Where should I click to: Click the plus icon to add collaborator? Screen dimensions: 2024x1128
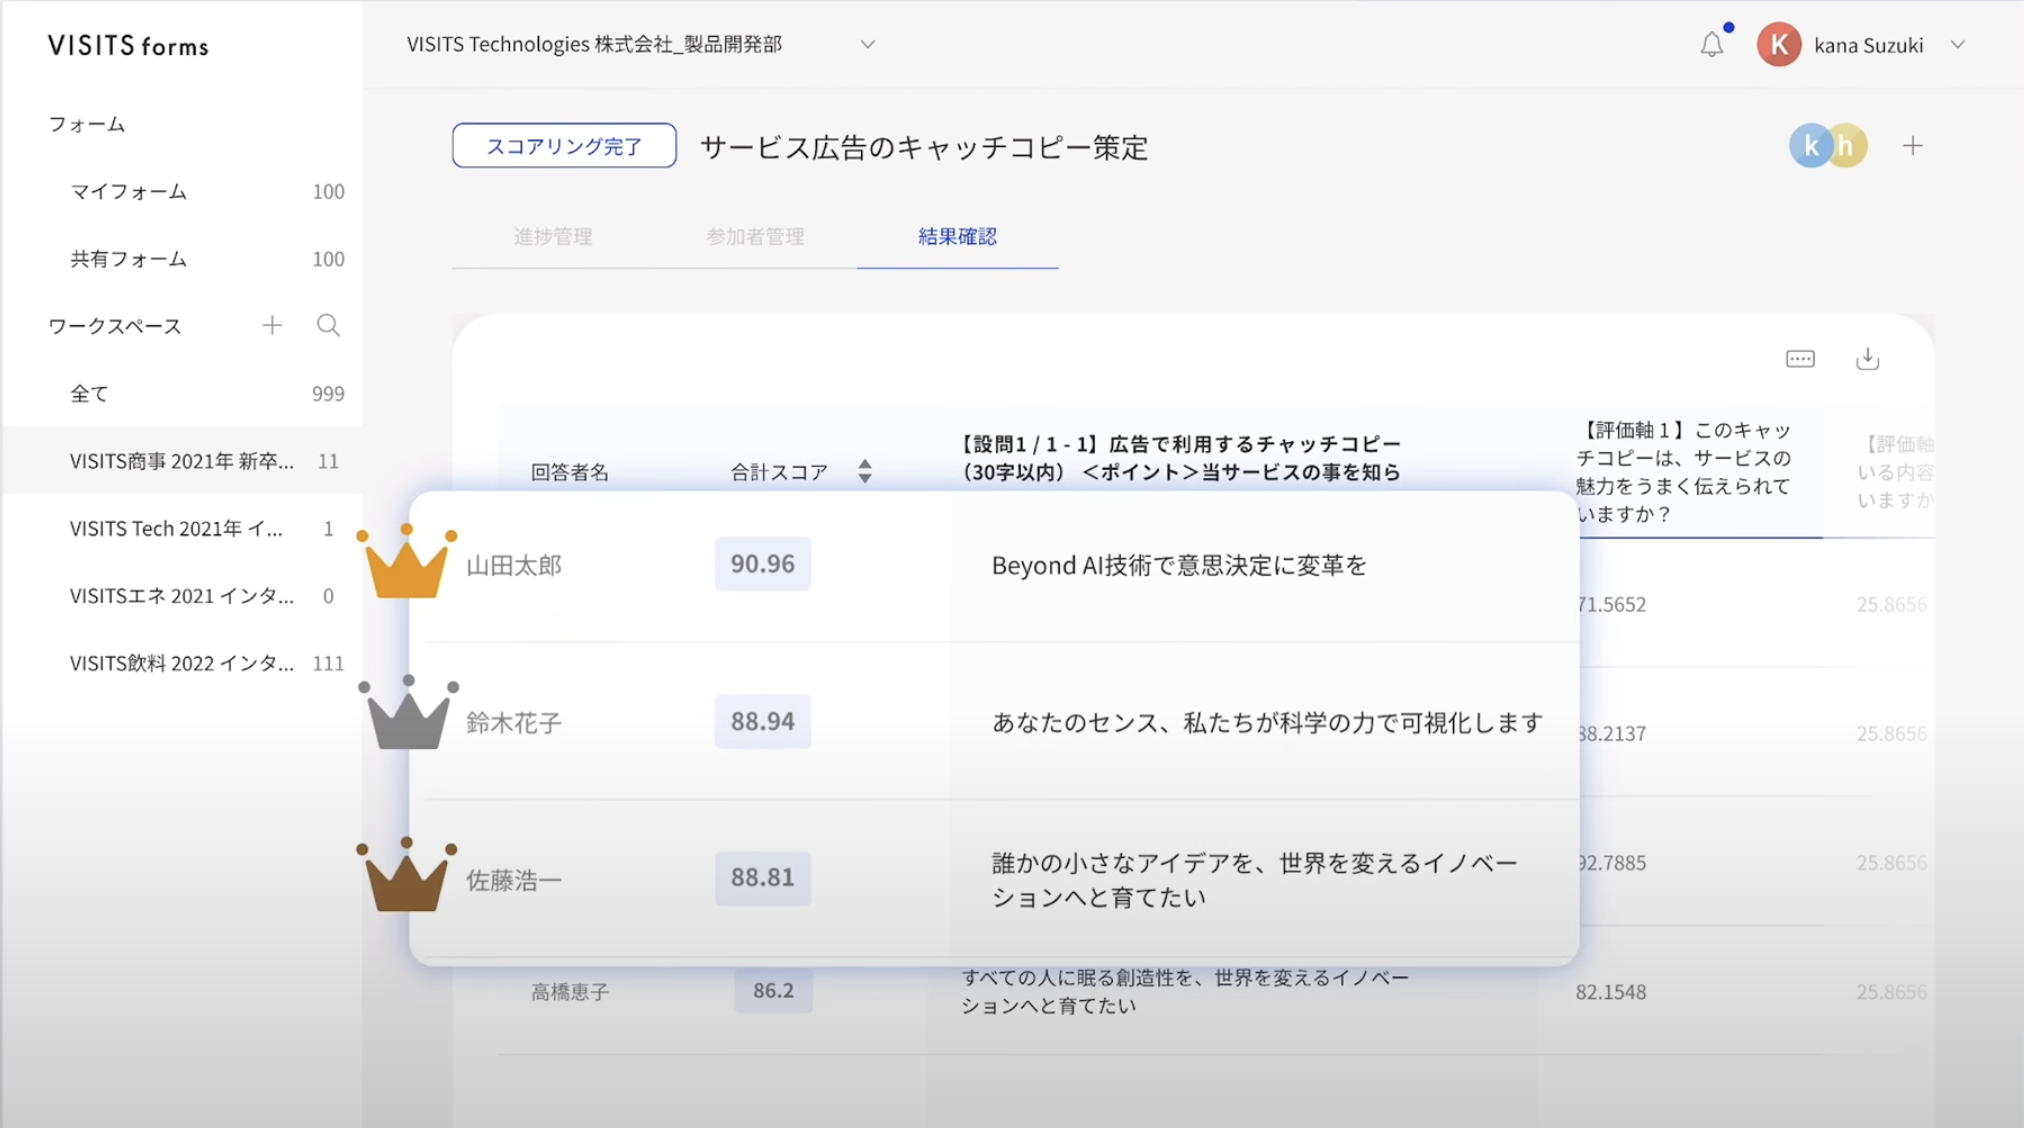(1912, 146)
